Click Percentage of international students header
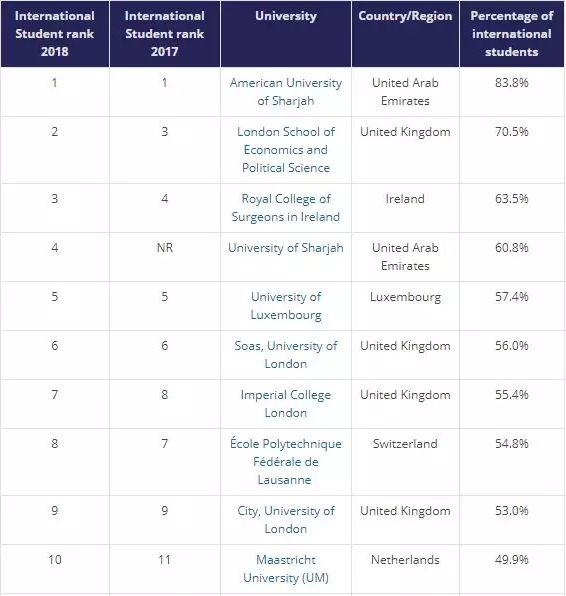 click(x=512, y=34)
